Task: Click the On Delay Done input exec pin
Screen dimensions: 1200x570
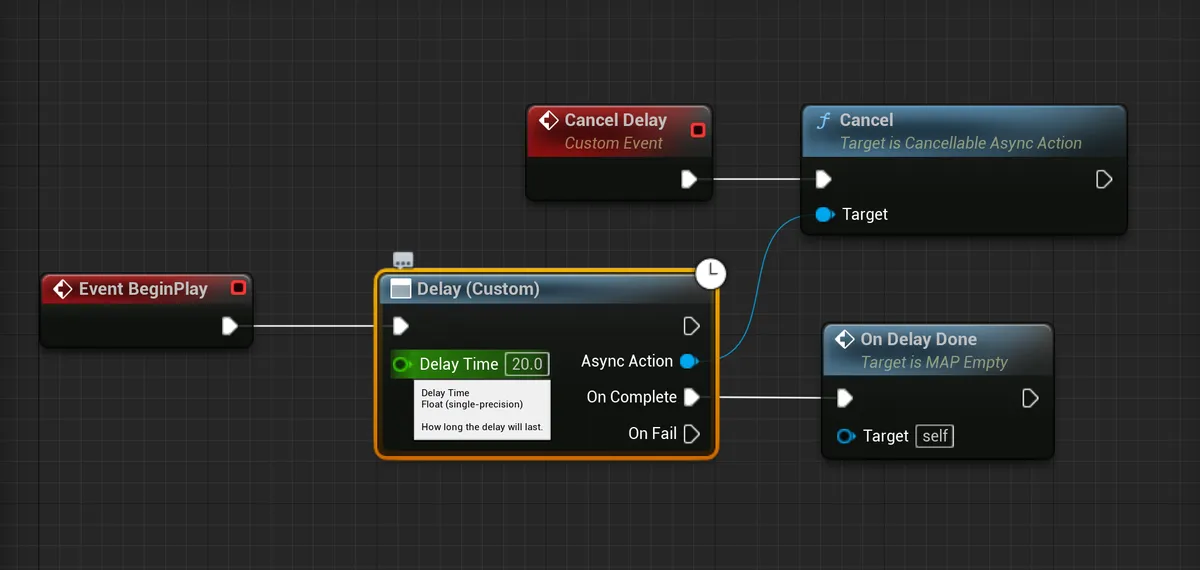Action: (x=844, y=398)
